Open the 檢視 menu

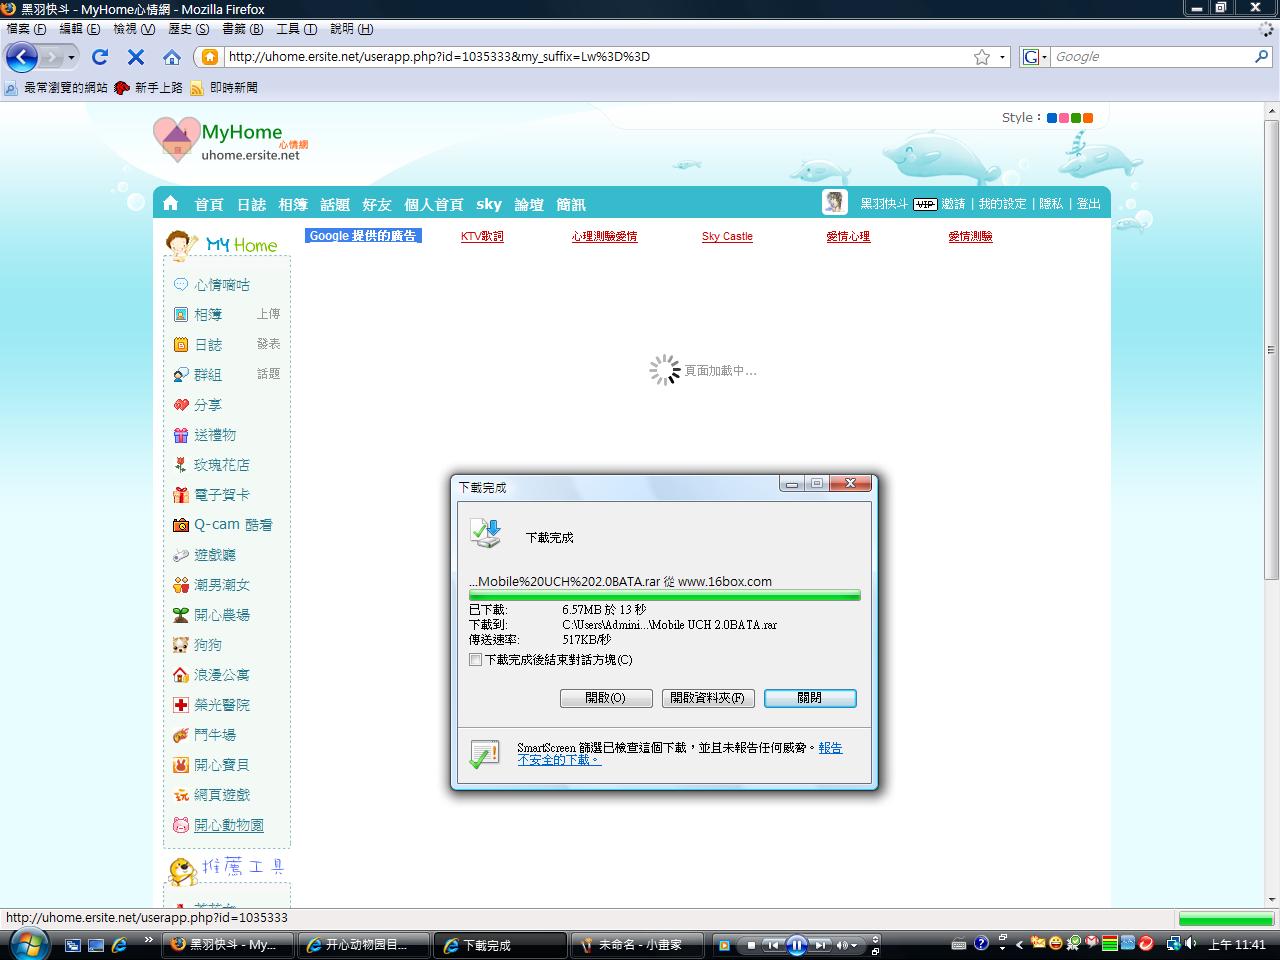134,29
